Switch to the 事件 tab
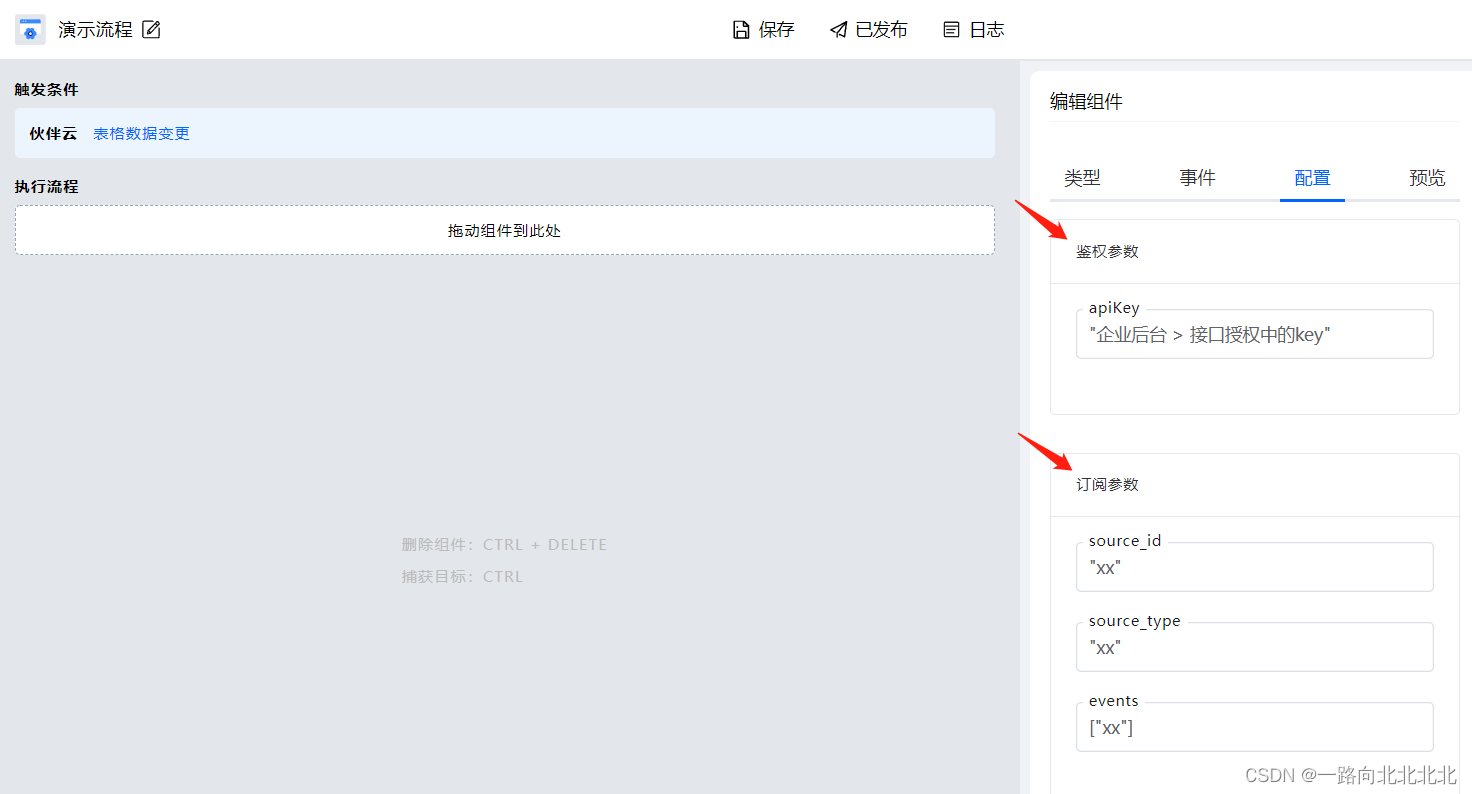 [1197, 177]
